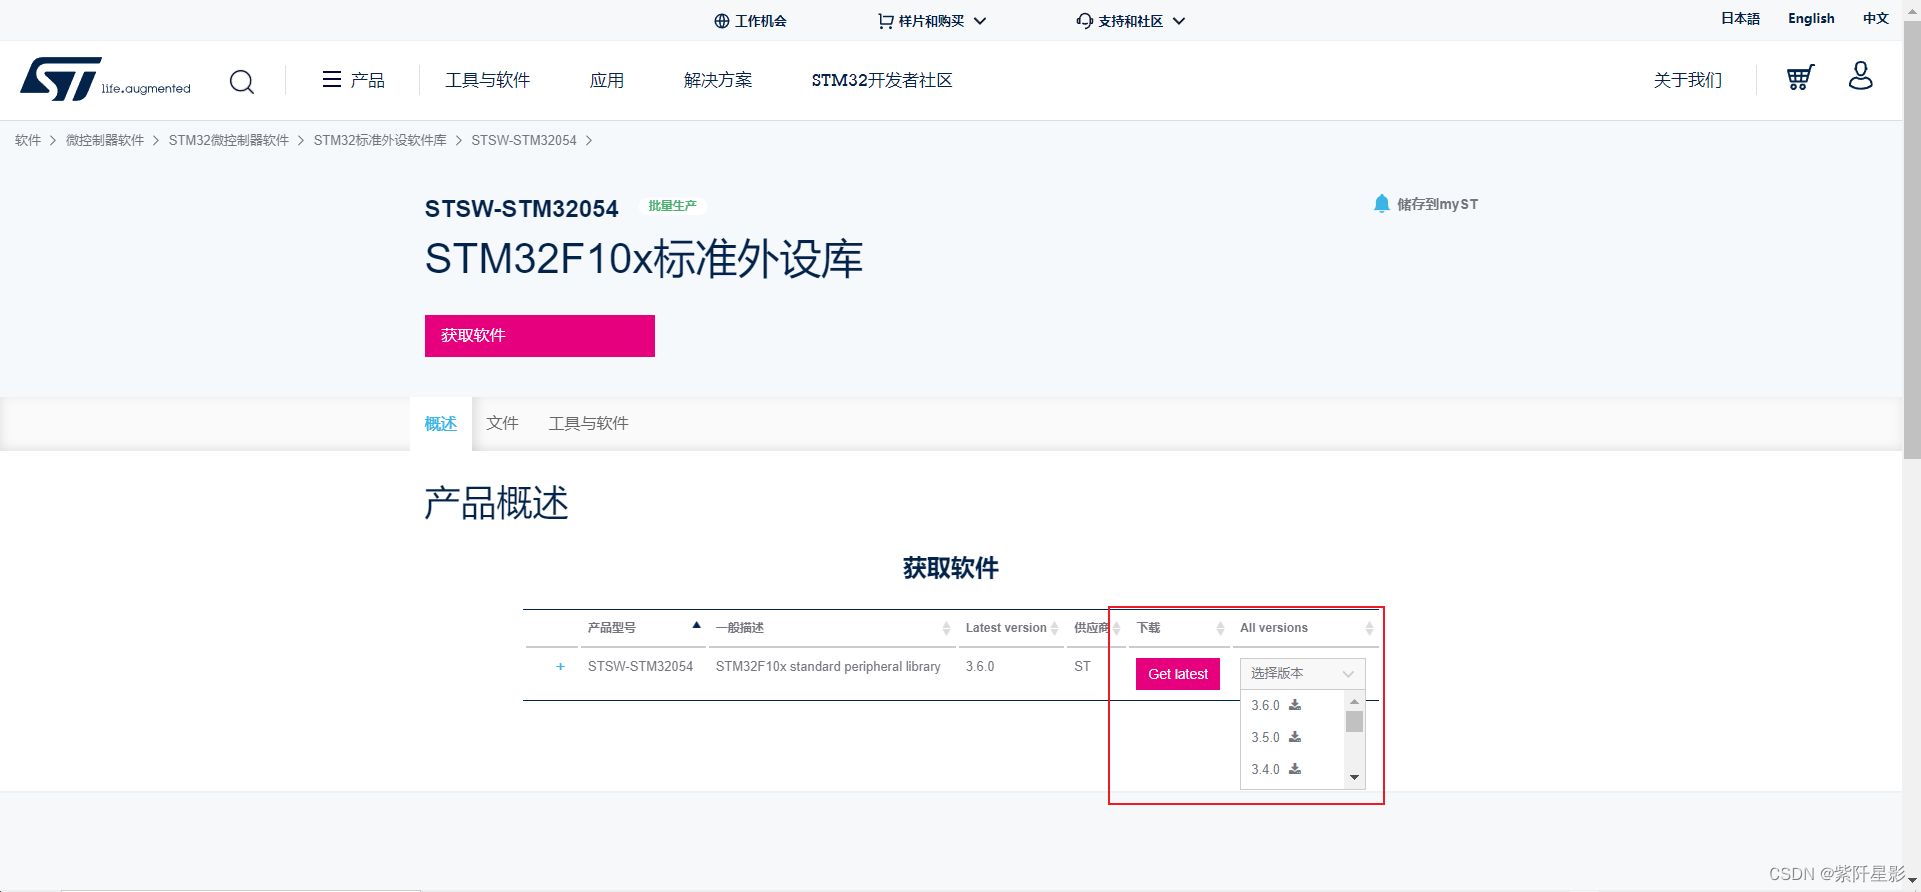Screen dimensions: 1921x892
Task: Switch language to 日本語
Action: coord(1740,19)
